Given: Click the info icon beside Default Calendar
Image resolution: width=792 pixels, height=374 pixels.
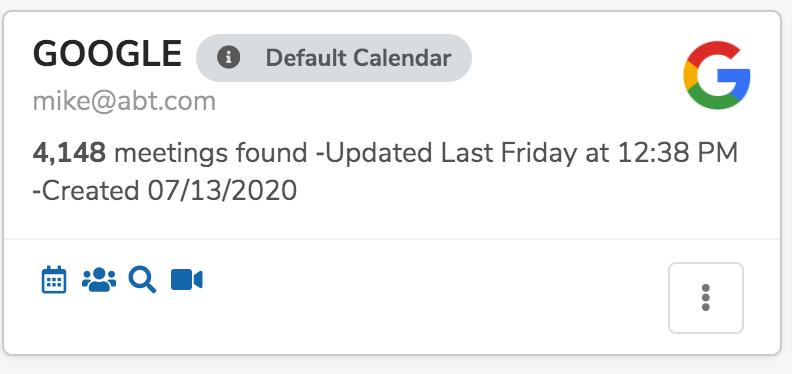Looking at the screenshot, I should point(228,58).
